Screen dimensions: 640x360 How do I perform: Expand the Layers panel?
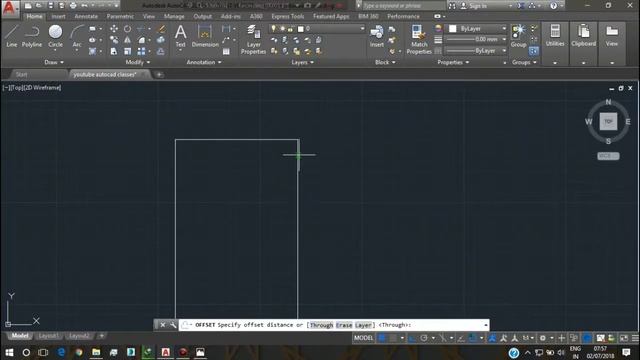(x=302, y=62)
